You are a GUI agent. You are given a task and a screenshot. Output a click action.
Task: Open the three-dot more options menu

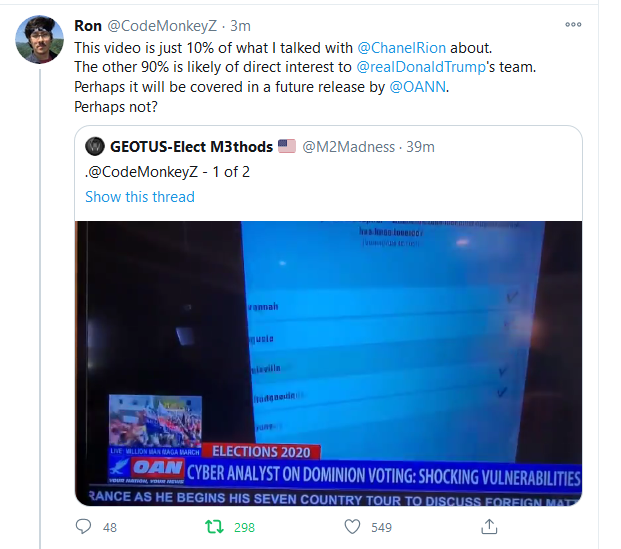click(x=573, y=25)
